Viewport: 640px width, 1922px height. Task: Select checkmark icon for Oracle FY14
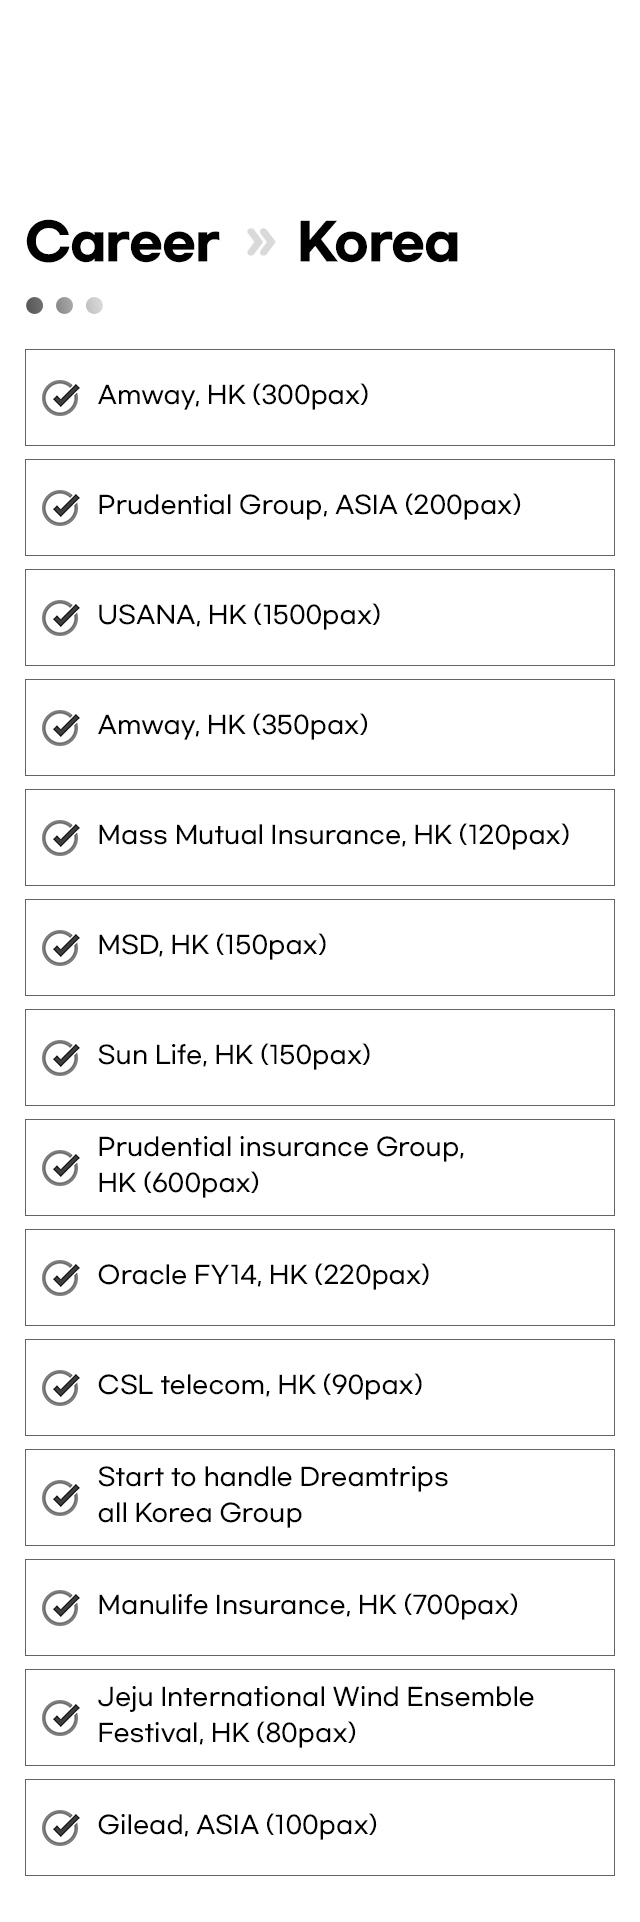pyautogui.click(x=61, y=1277)
